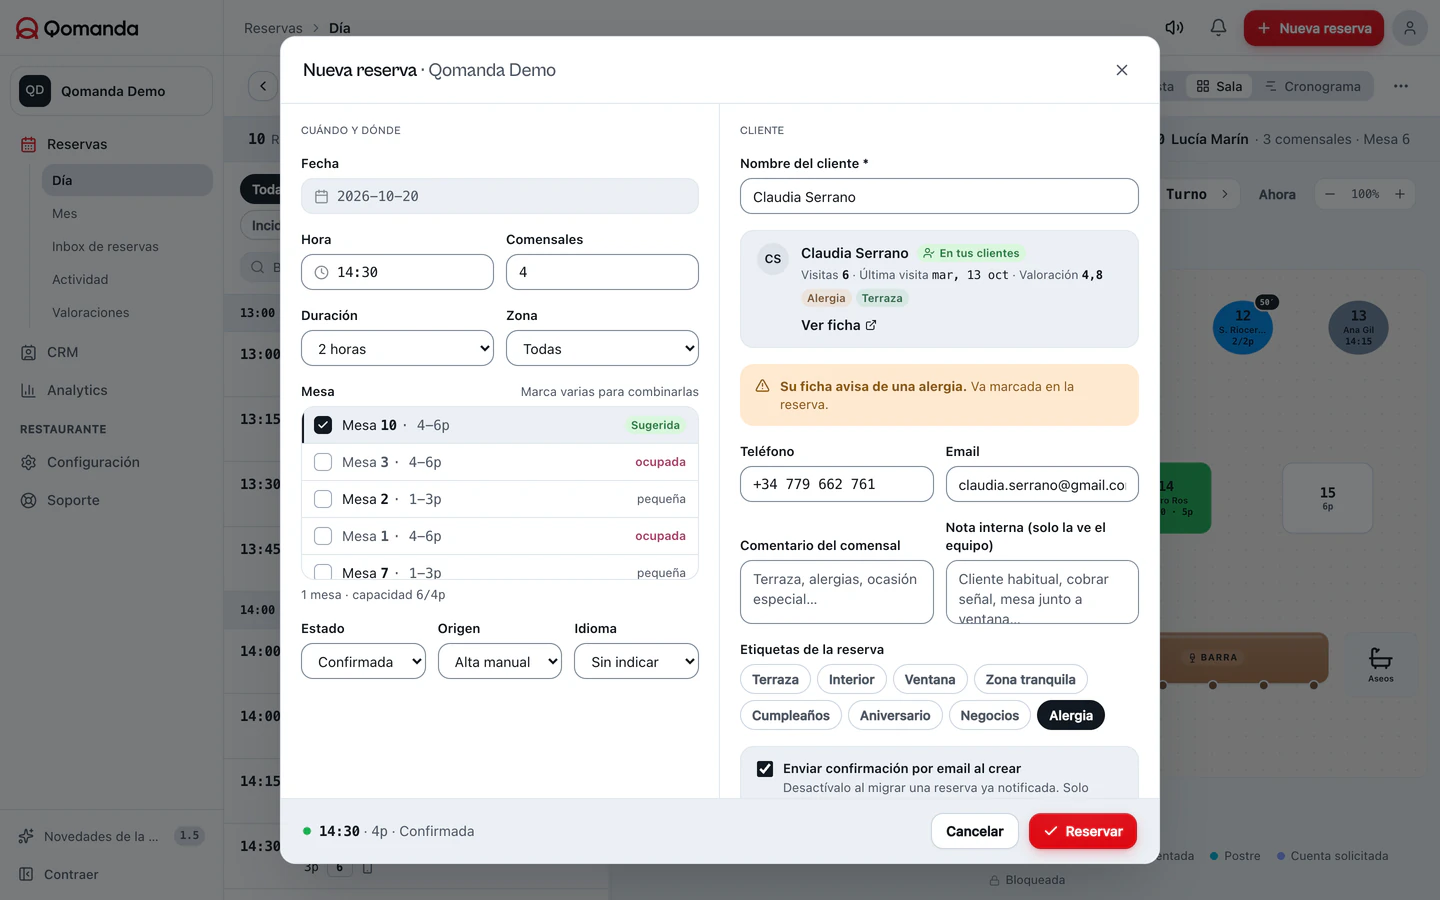Open the Ver ficha link
This screenshot has width=1440, height=900.
839,325
